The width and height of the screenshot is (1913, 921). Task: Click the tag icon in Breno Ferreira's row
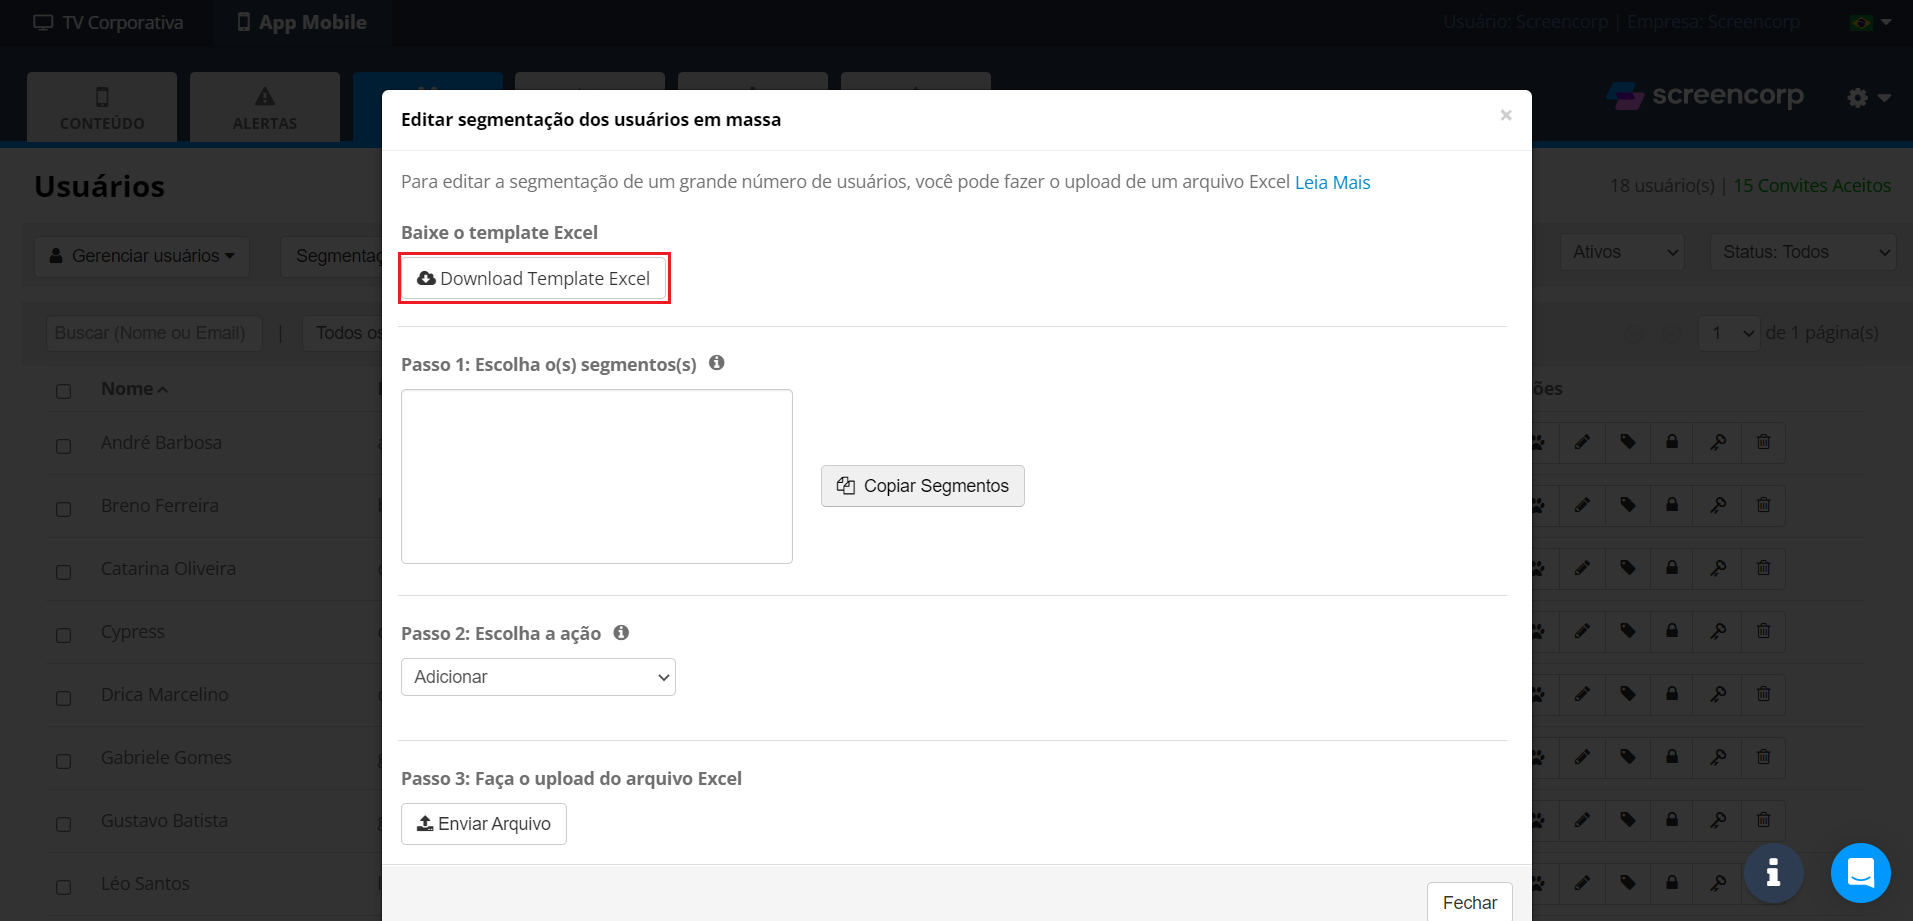click(x=1627, y=505)
